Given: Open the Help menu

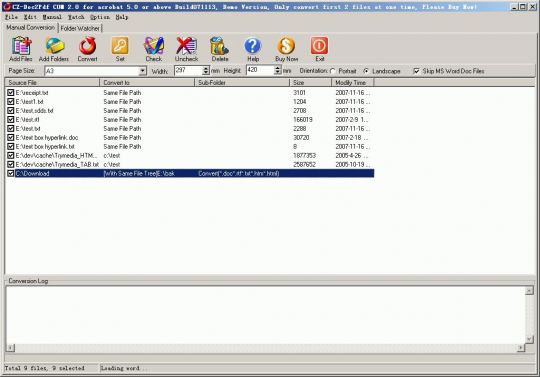Looking at the screenshot, I should tap(122, 17).
